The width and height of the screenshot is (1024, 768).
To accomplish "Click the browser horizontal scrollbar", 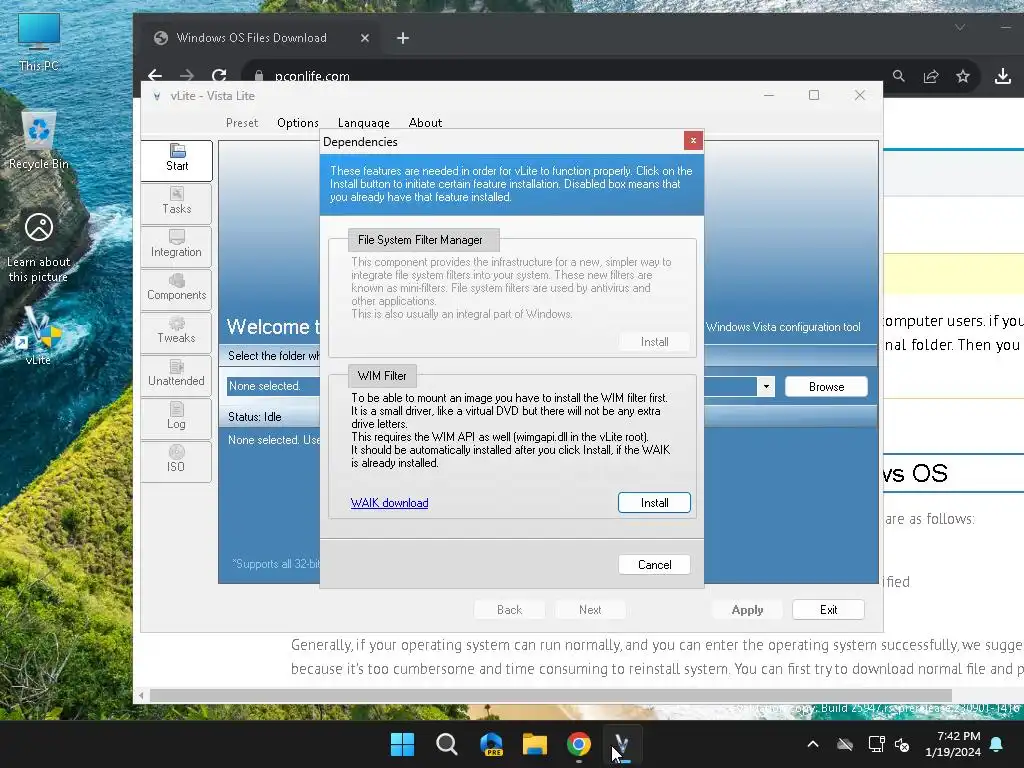I will (551, 696).
